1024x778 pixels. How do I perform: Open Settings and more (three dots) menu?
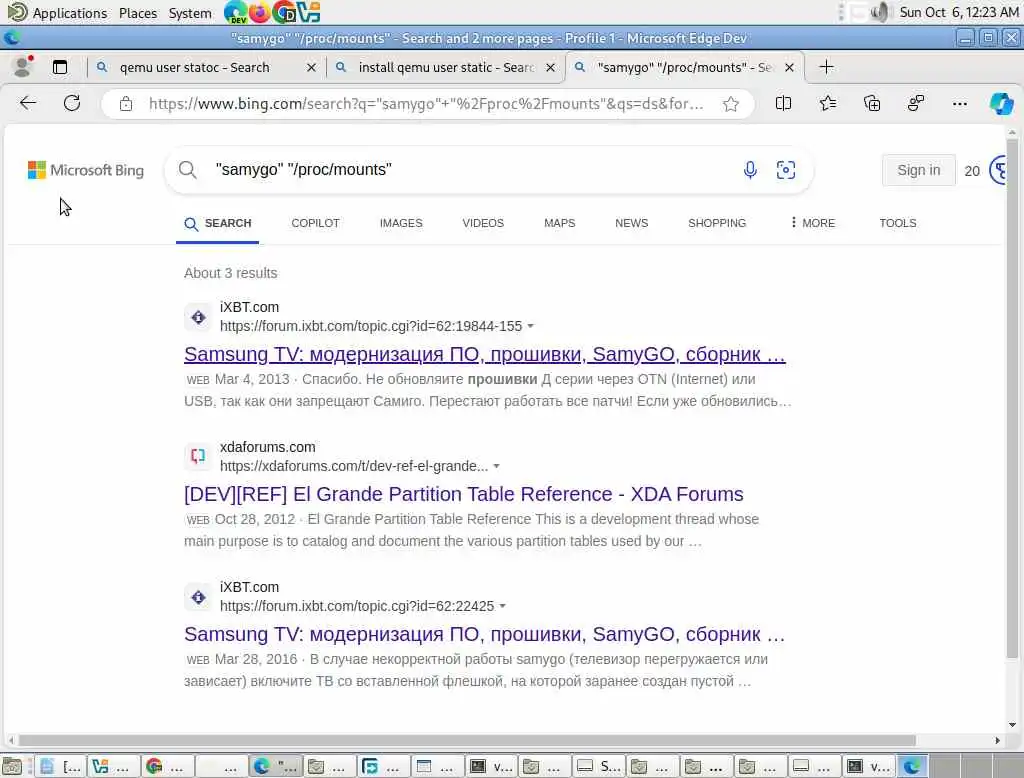(x=959, y=103)
